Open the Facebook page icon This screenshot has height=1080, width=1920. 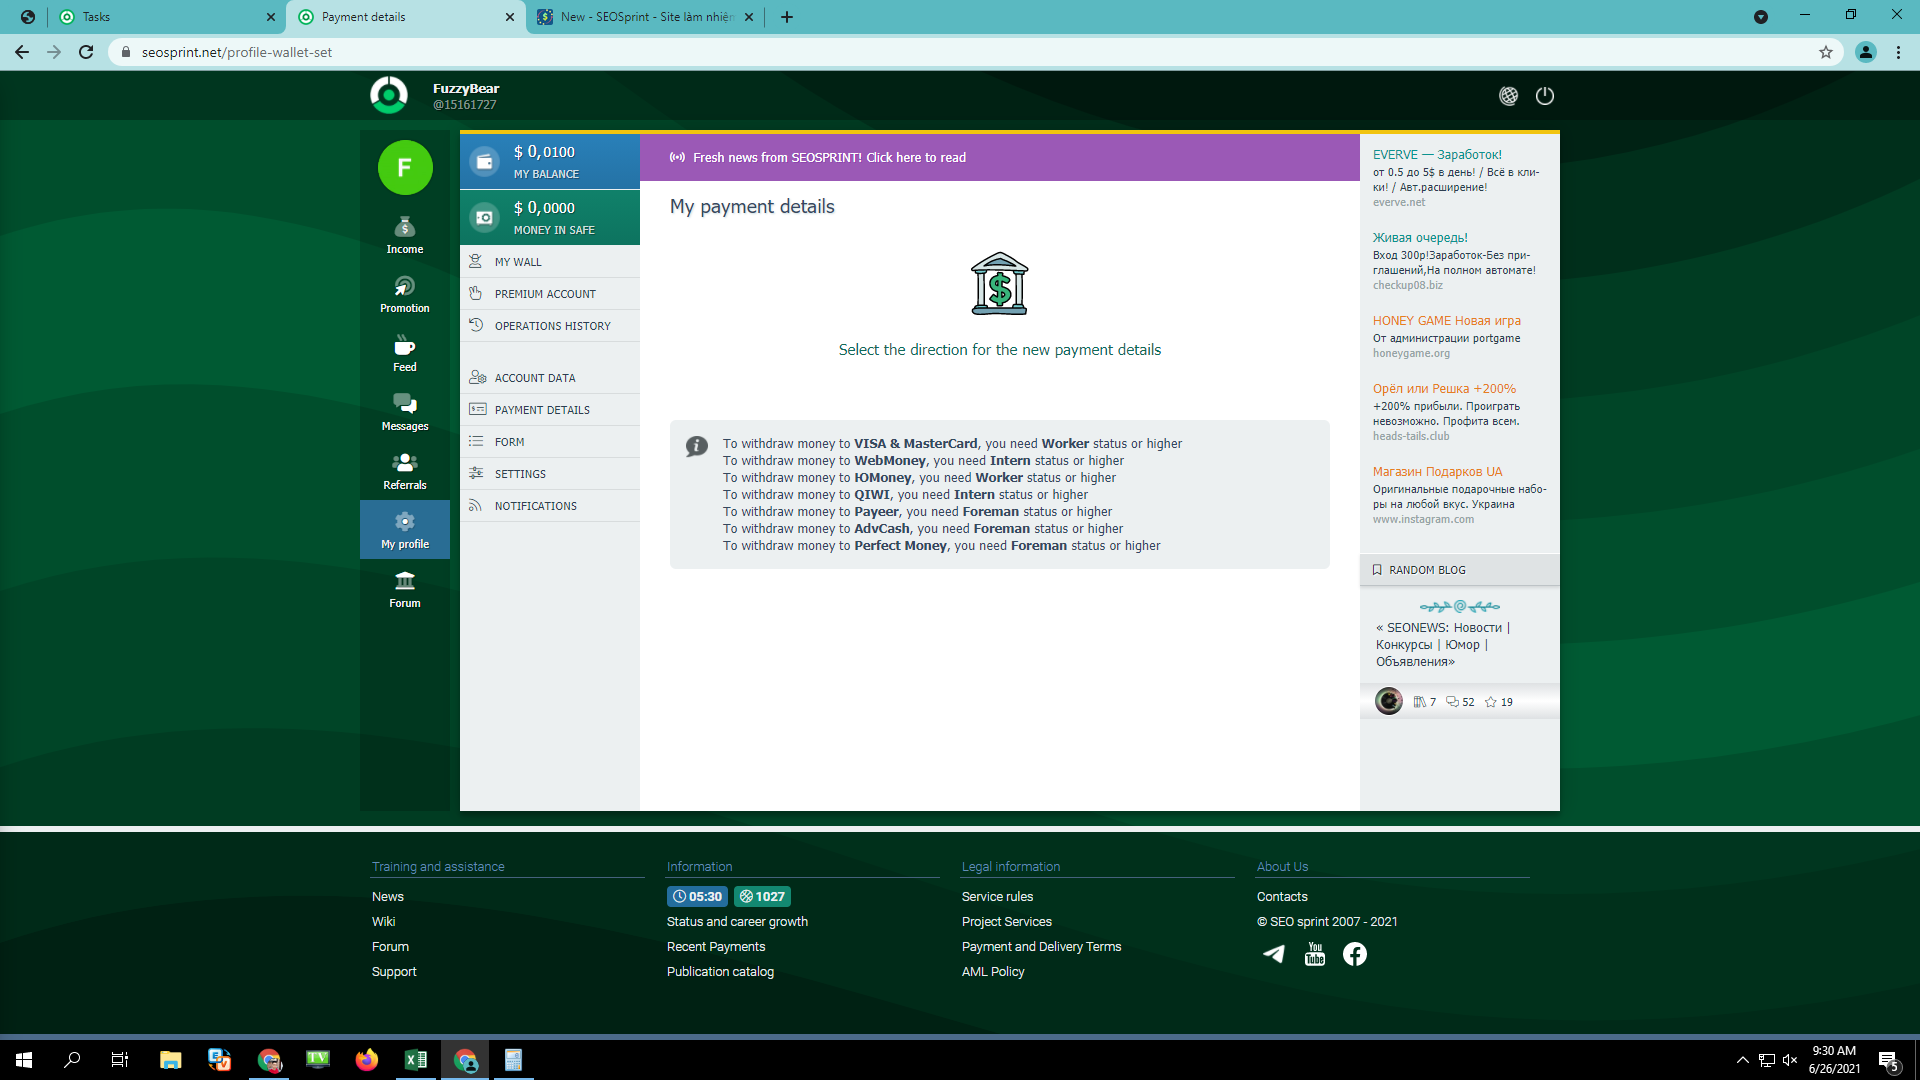1354,954
